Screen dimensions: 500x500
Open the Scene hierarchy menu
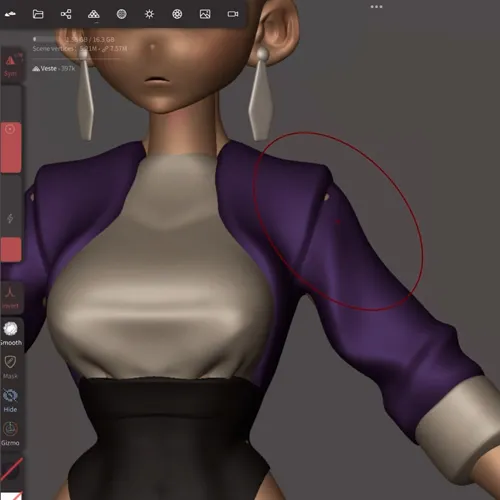[x=66, y=14]
